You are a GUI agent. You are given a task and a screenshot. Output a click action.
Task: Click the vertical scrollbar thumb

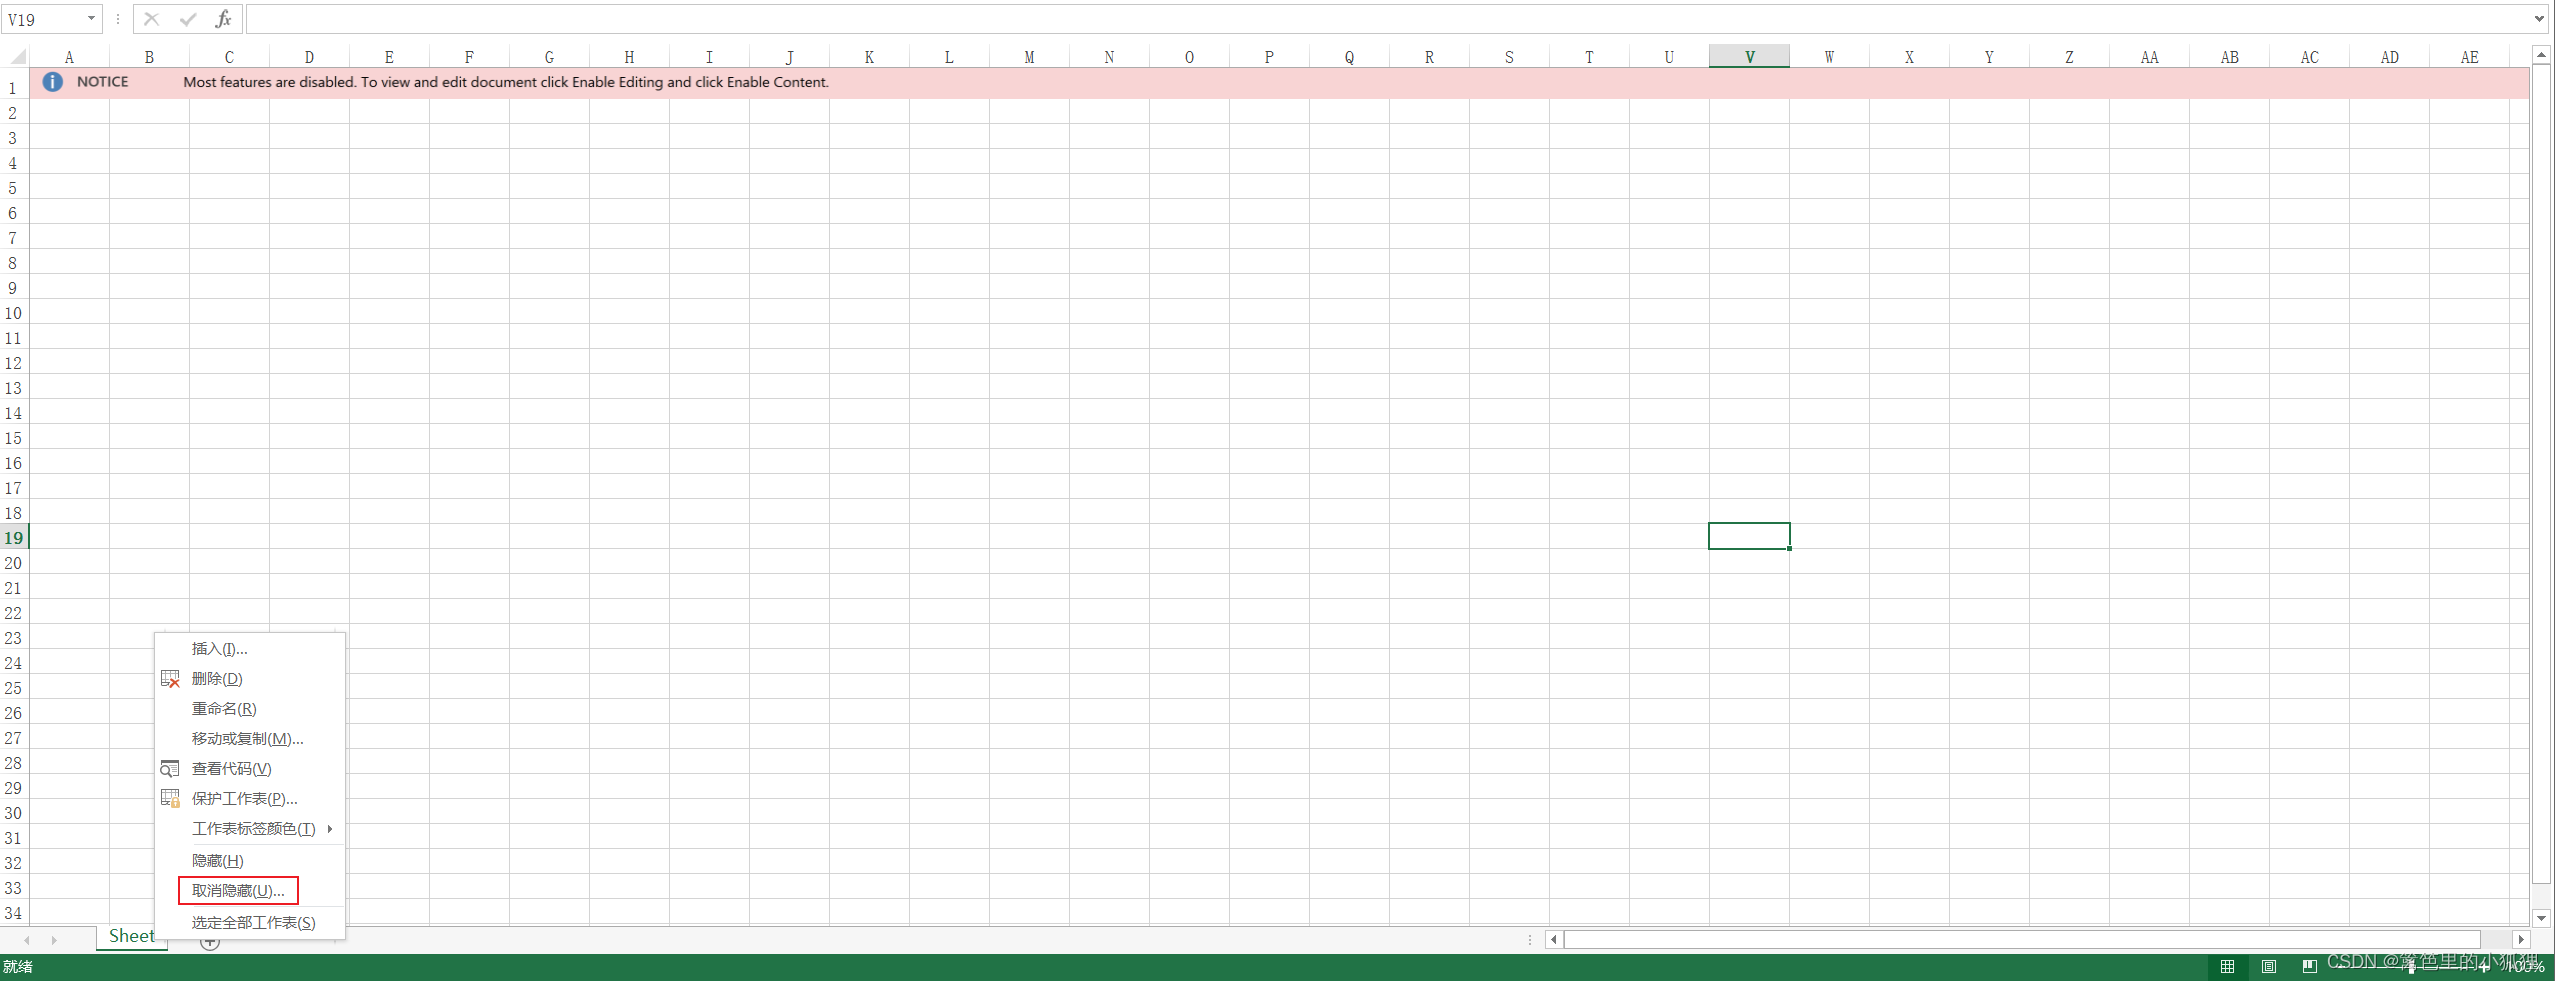point(2541,474)
